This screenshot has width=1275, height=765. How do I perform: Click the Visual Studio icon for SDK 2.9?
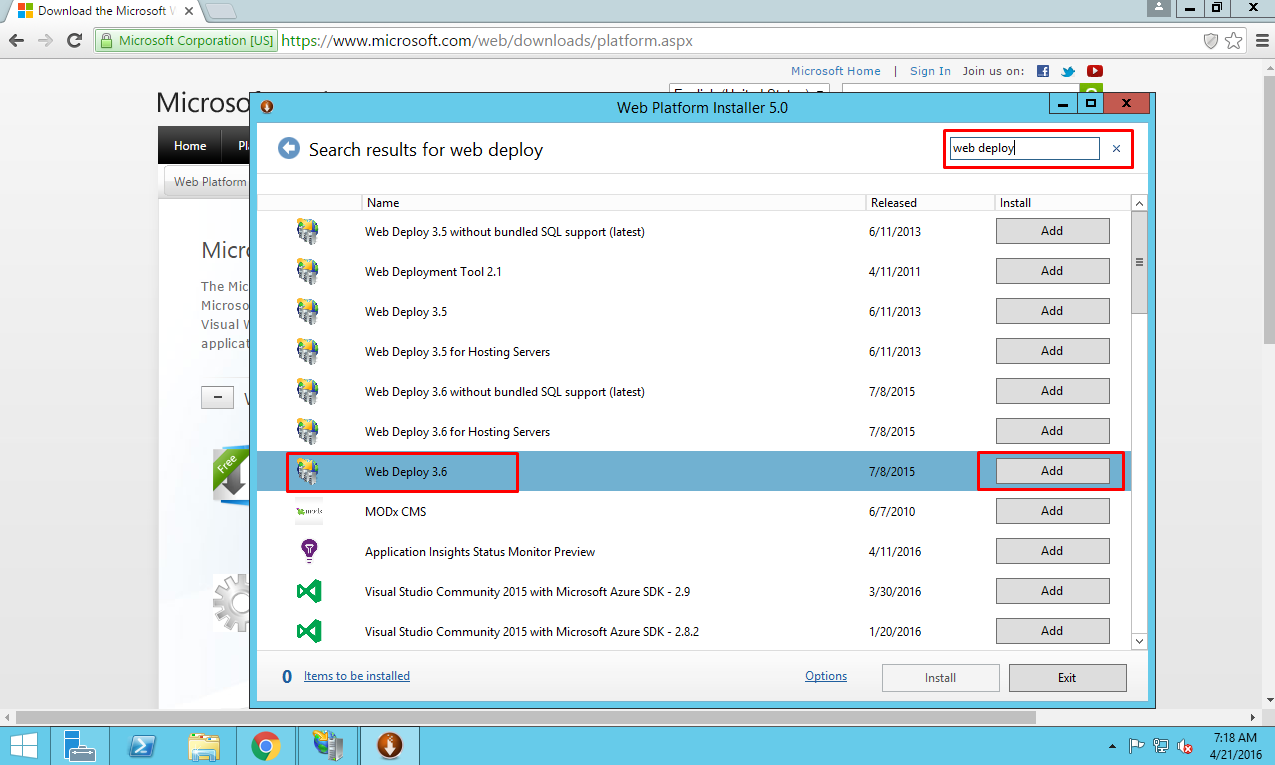pos(309,591)
